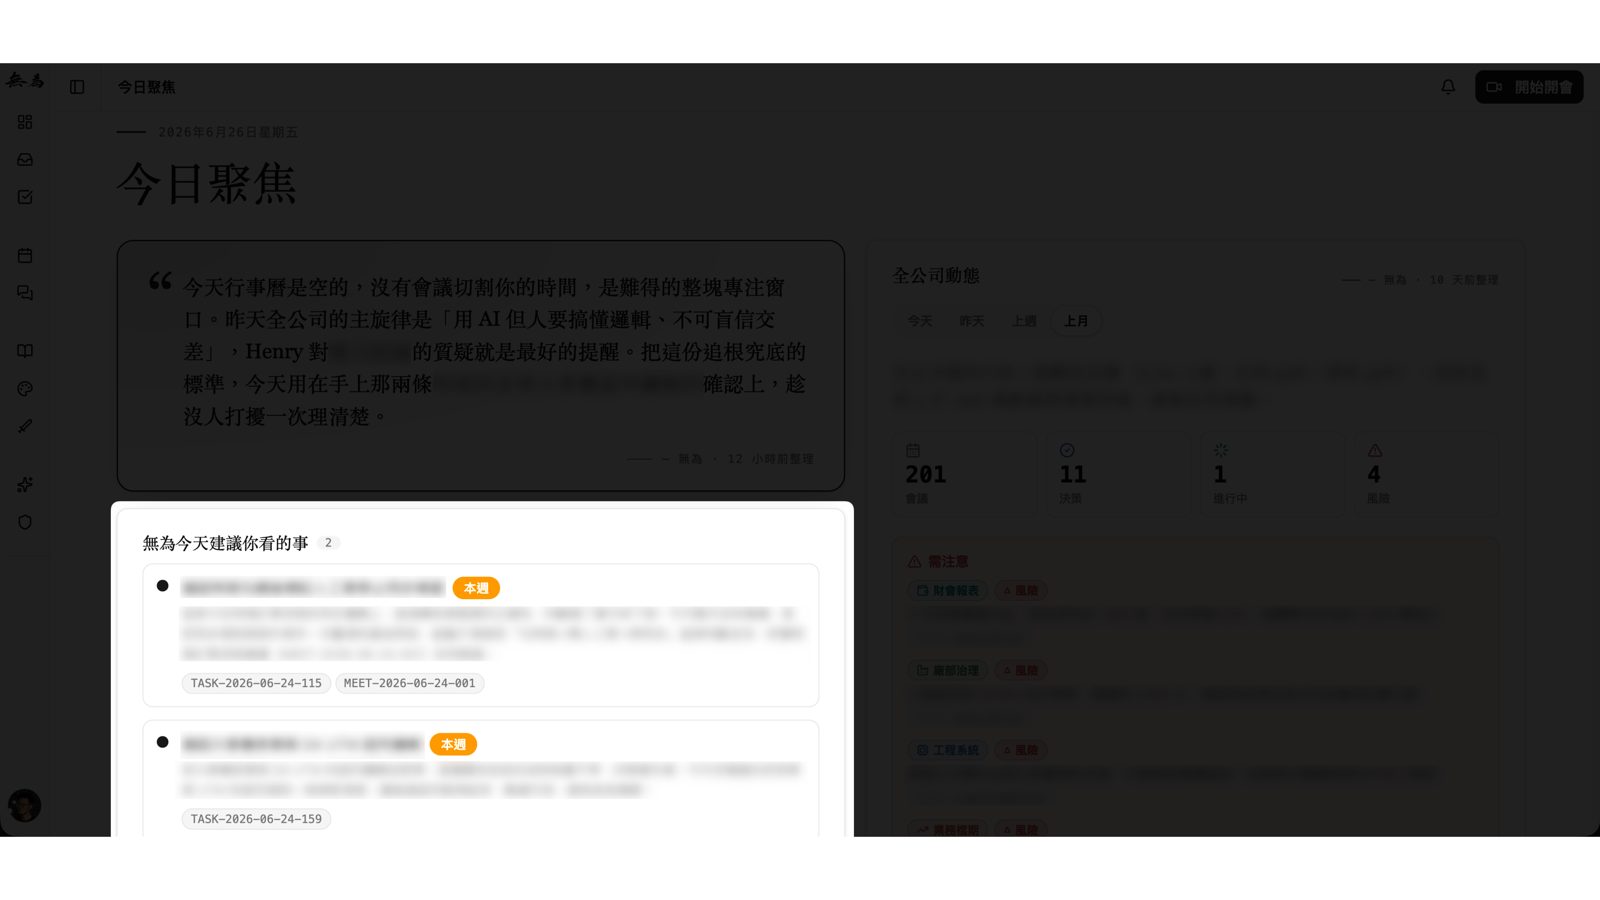
Task: Click the 無為 logo in the corner
Action: click(25, 80)
